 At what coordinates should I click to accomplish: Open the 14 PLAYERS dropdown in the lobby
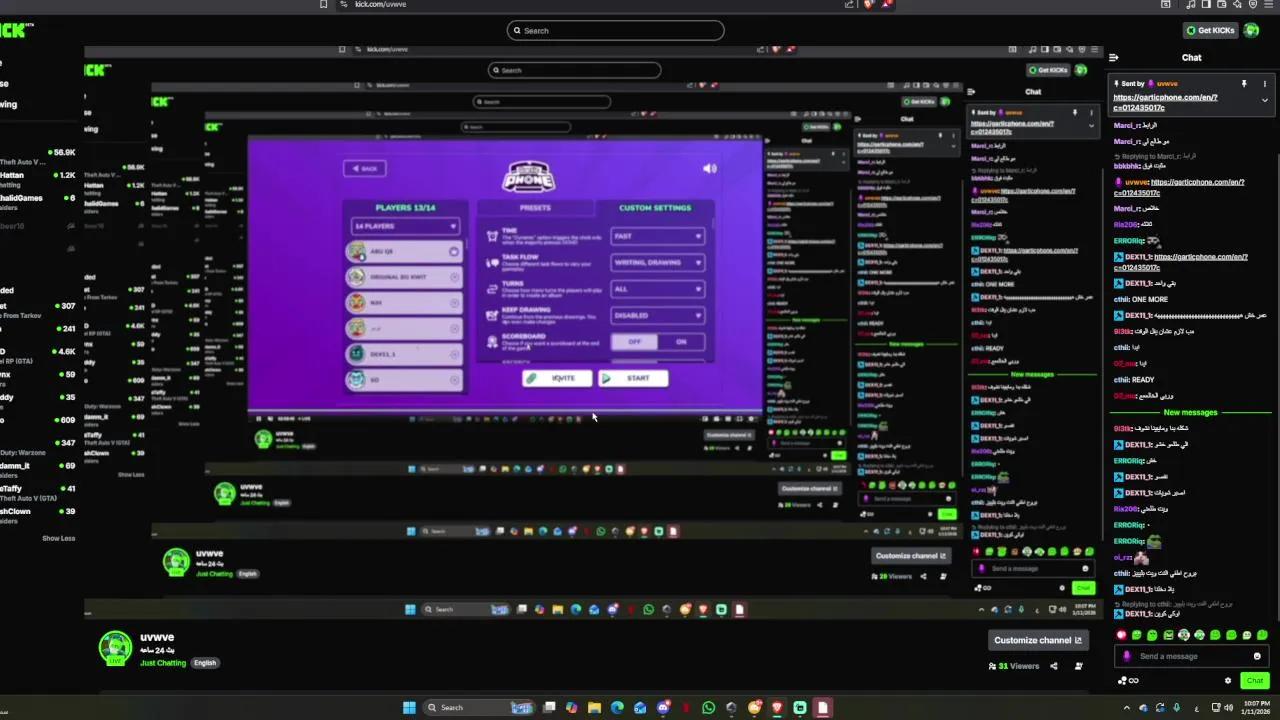coord(405,226)
